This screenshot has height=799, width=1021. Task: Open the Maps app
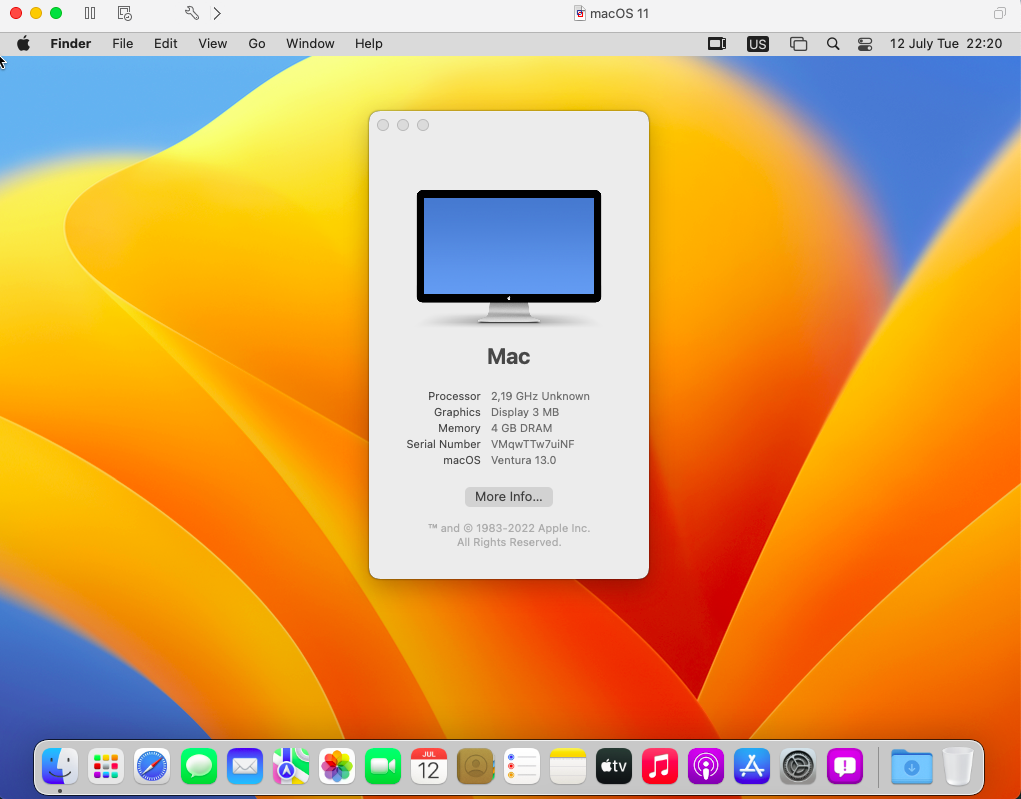point(291,767)
